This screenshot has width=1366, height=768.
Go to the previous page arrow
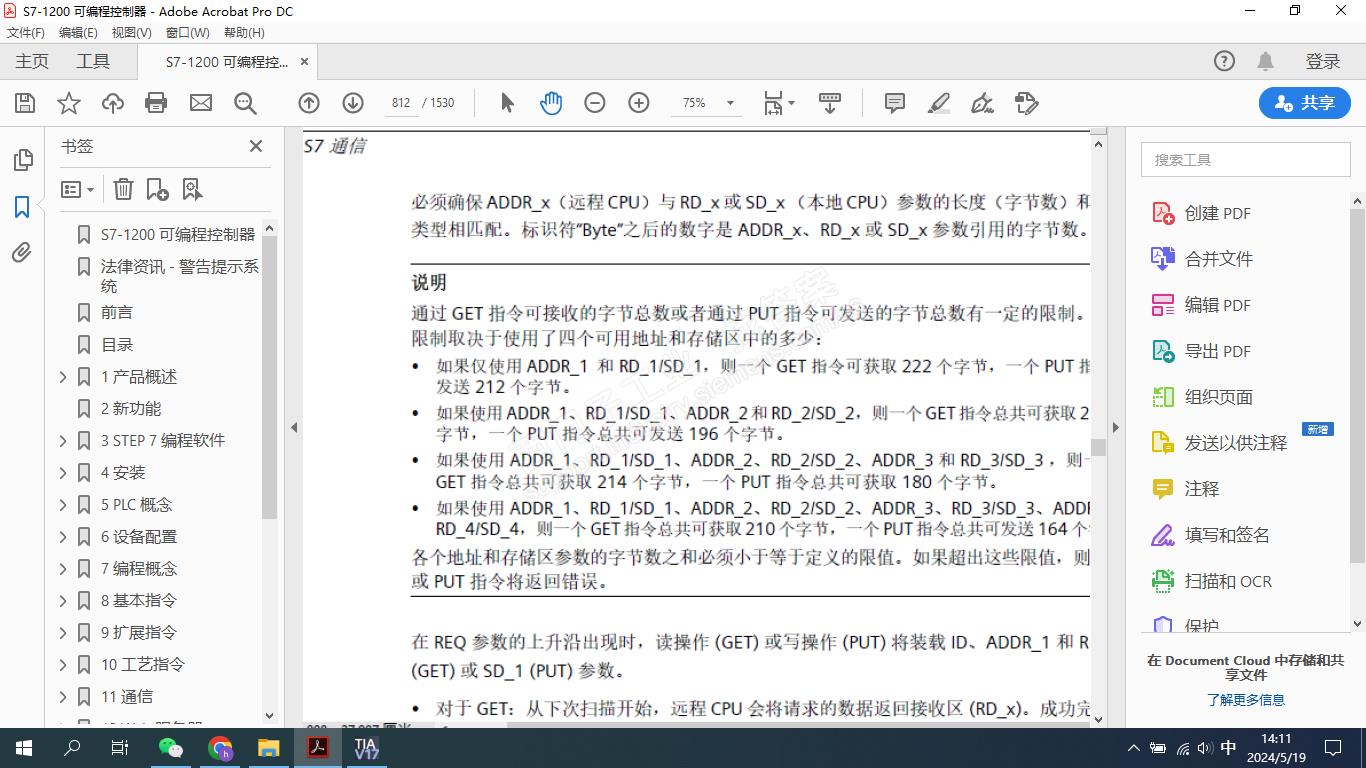point(309,103)
